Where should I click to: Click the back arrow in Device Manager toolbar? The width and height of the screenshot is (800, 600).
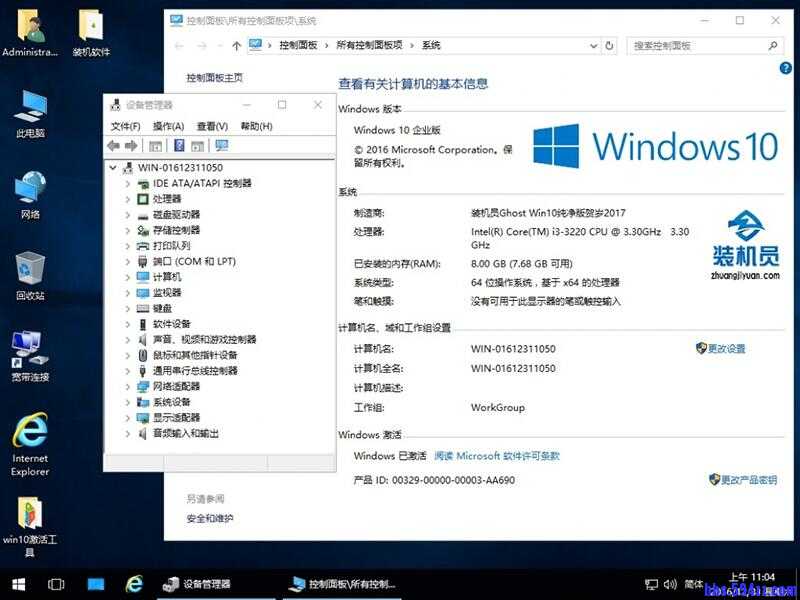pos(114,146)
